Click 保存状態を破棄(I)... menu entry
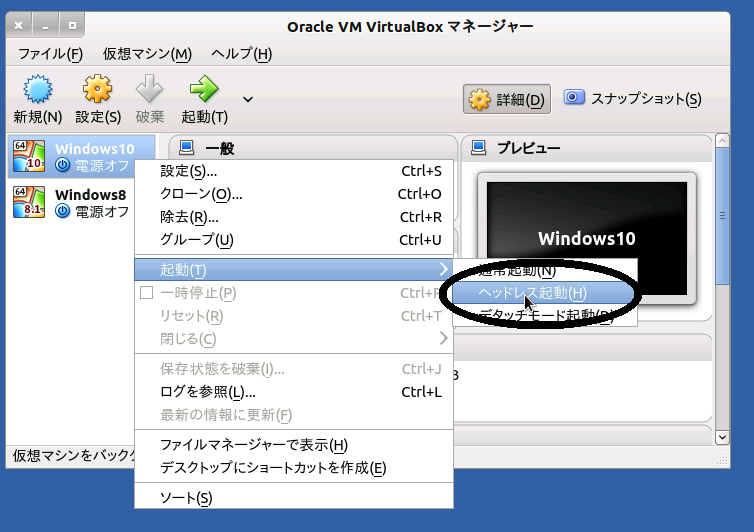754x532 pixels. tap(294, 369)
